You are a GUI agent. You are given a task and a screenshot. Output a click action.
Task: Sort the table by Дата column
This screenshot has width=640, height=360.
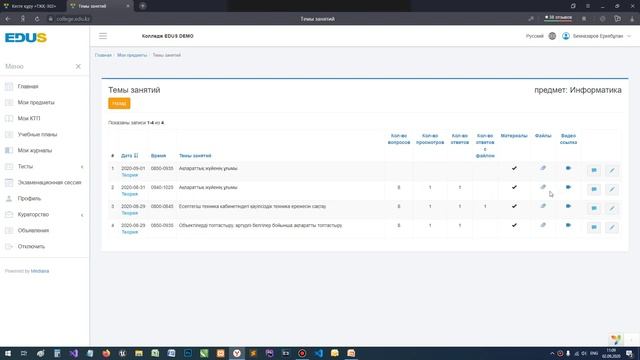point(129,156)
